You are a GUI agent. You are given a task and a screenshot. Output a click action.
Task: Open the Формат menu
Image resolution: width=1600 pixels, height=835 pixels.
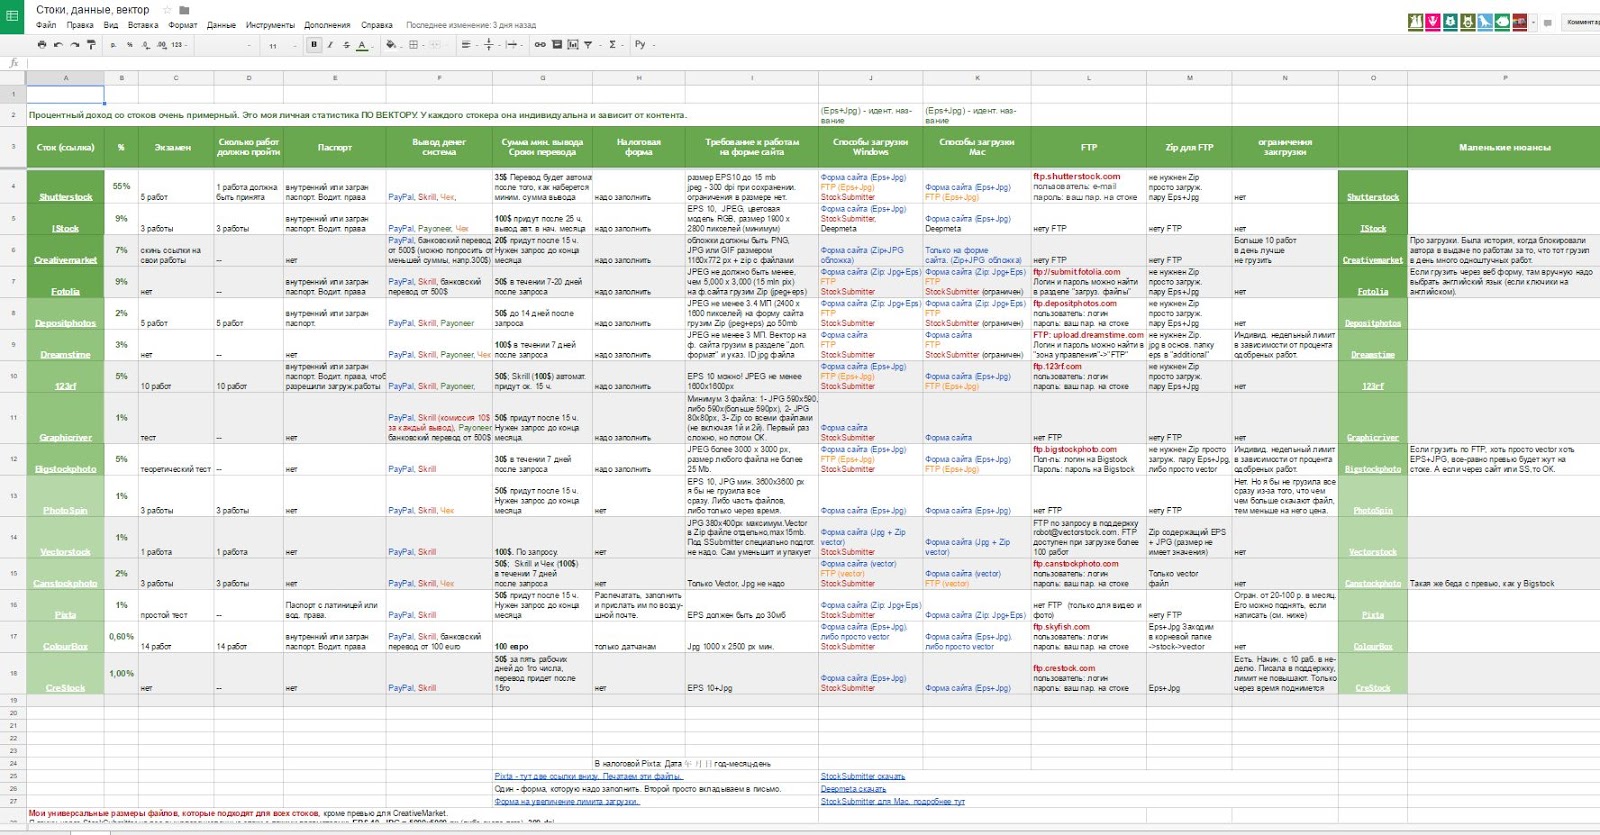[x=183, y=25]
